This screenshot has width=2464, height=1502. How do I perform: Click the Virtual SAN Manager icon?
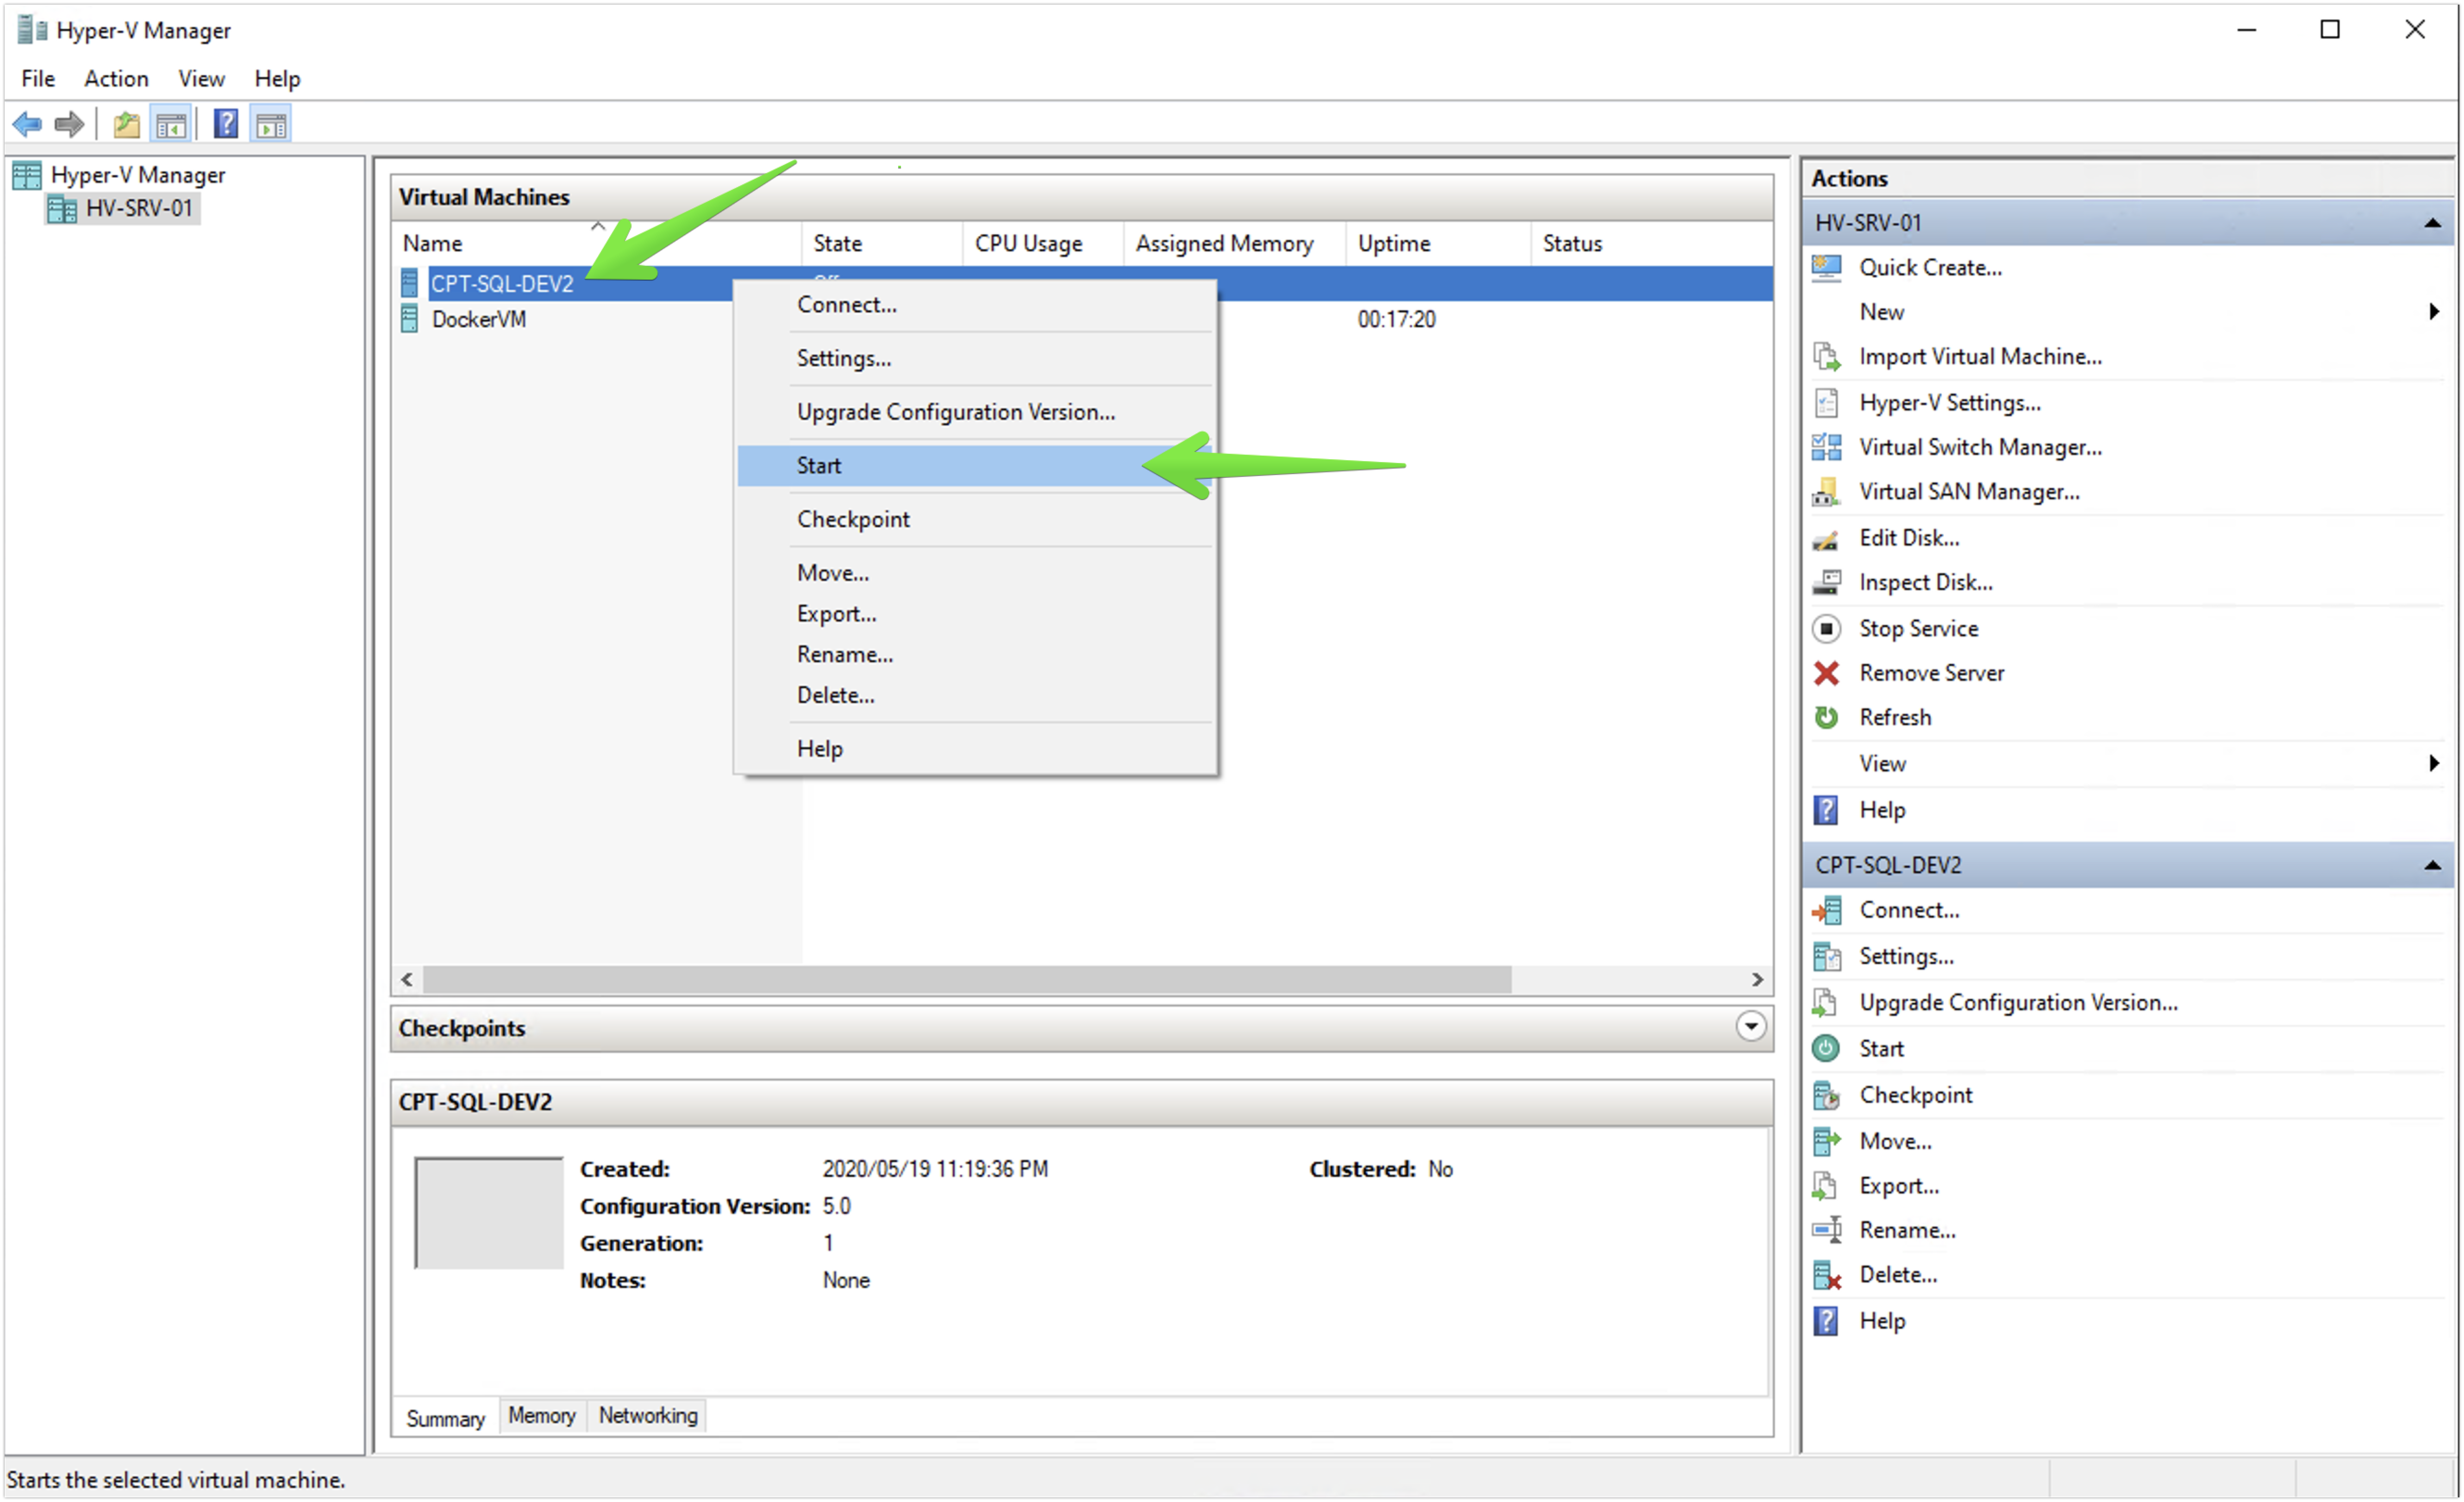[x=1826, y=492]
